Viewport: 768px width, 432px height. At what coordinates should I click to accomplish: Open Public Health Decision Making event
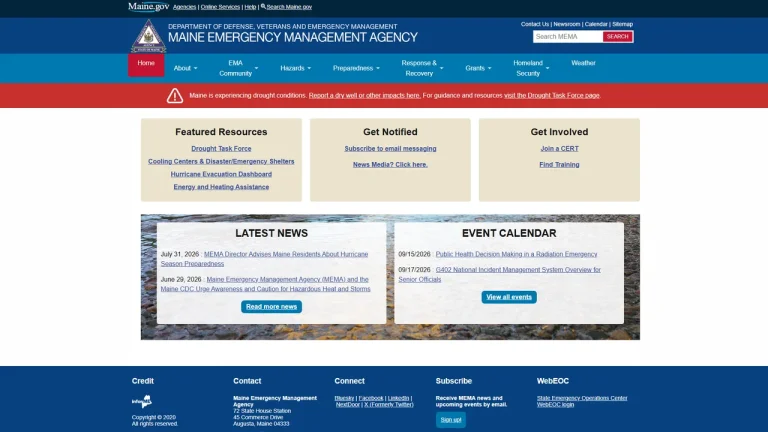pos(517,254)
